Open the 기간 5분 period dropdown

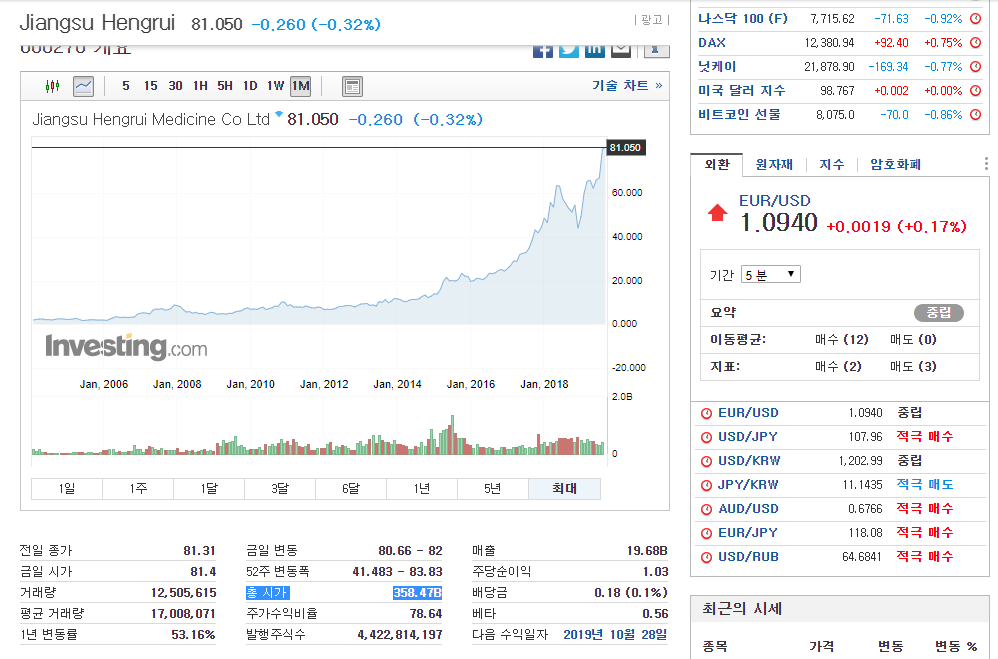[771, 274]
